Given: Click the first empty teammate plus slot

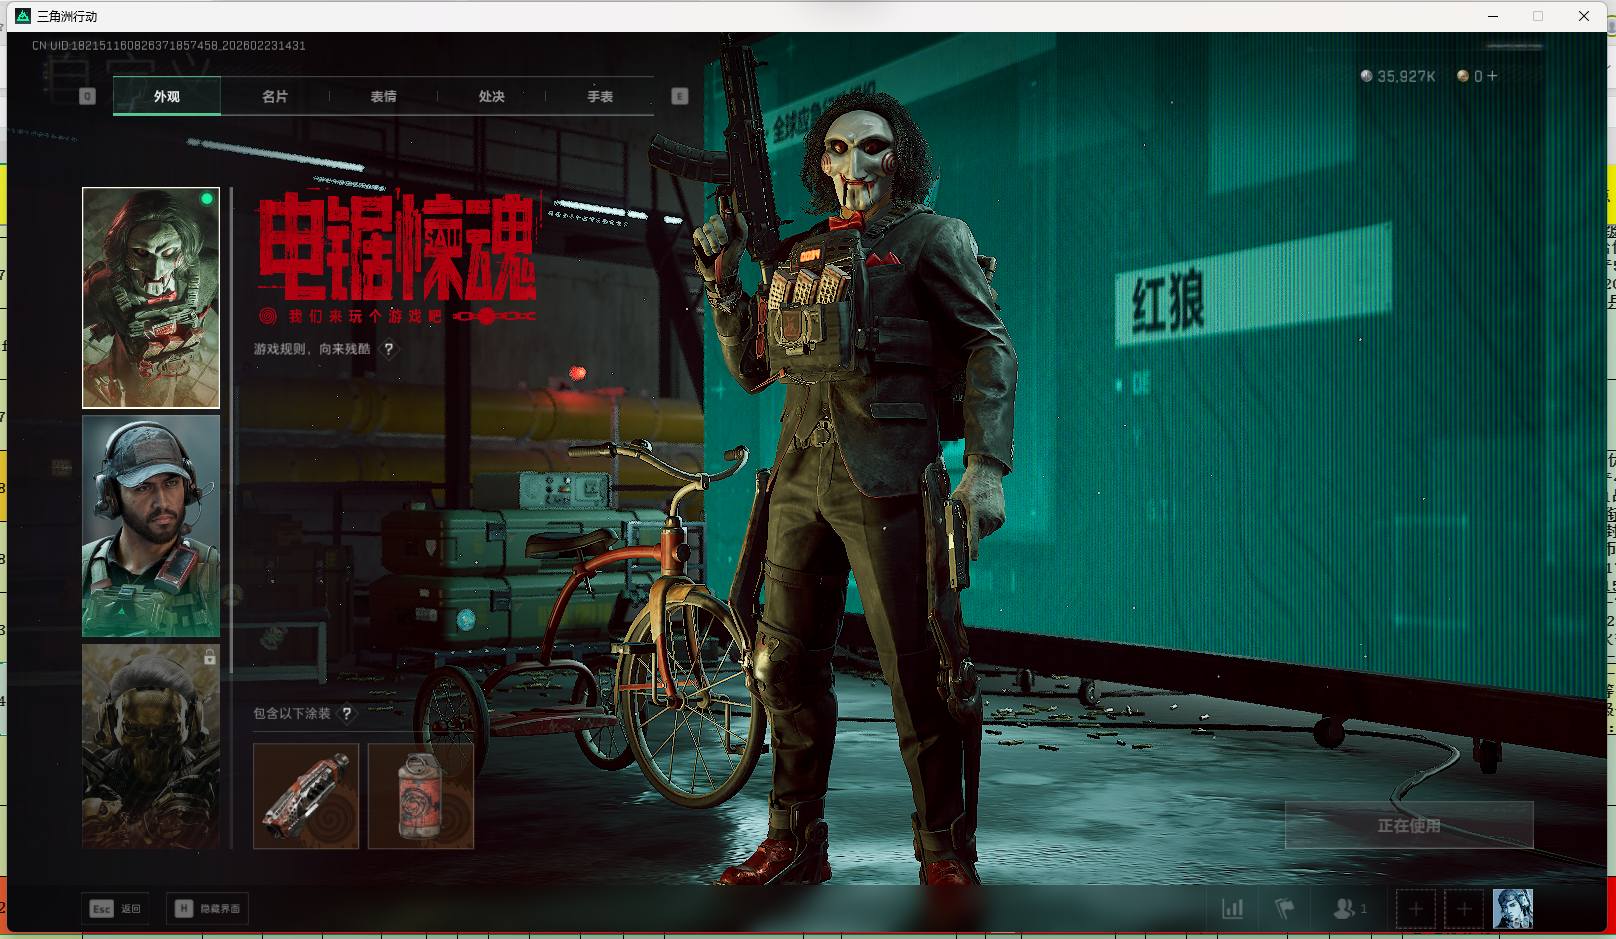Looking at the screenshot, I should pos(1416,909).
